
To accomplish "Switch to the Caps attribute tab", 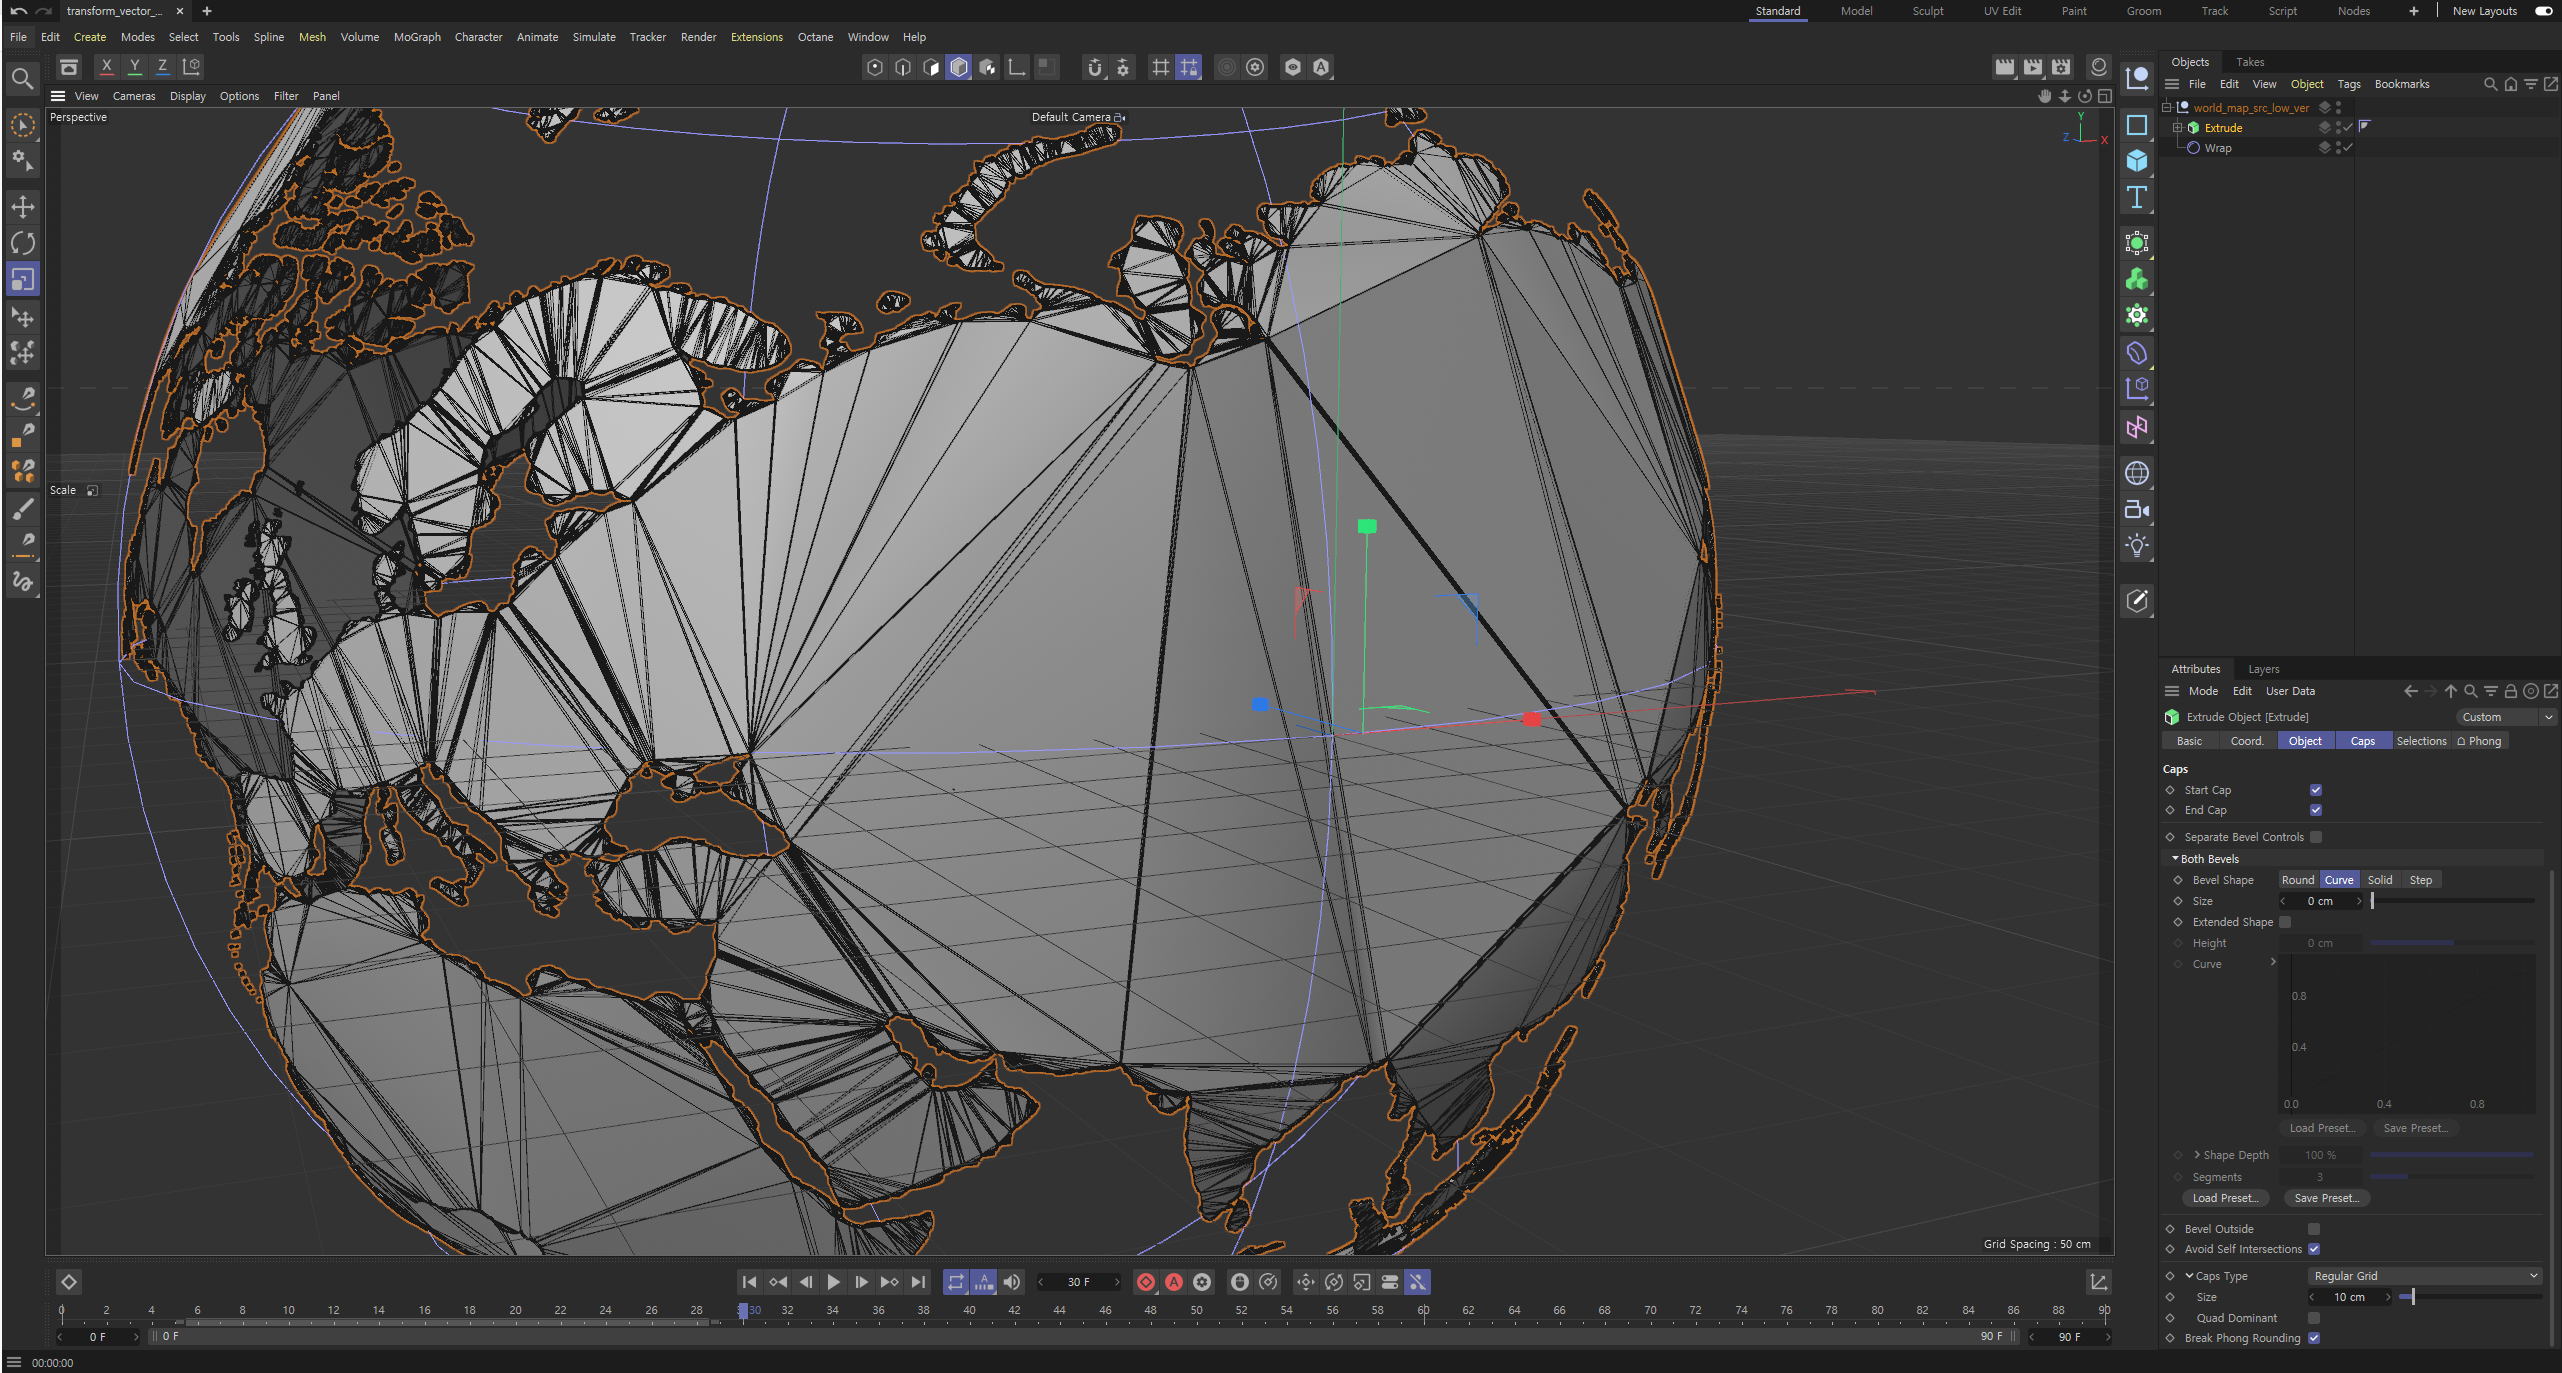I will point(2363,741).
